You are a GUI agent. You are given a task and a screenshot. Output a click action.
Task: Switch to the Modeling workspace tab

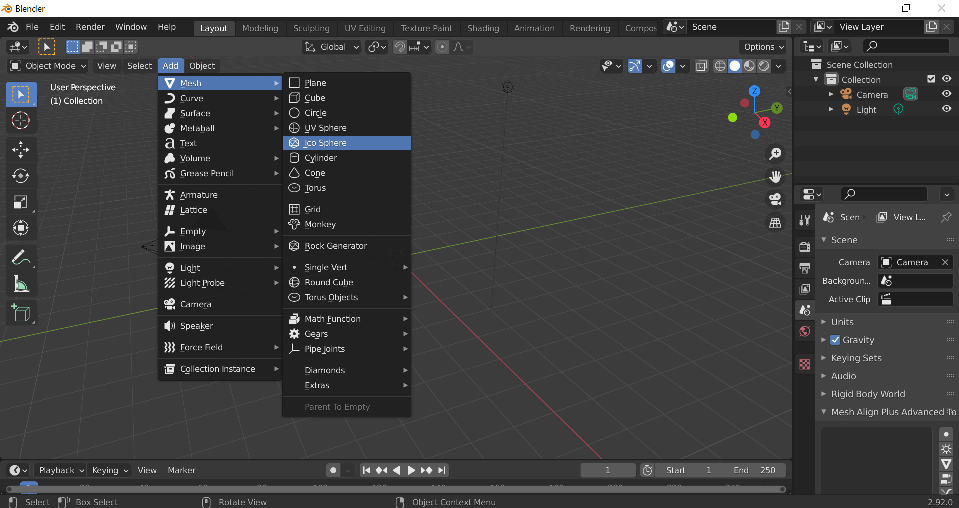click(260, 28)
